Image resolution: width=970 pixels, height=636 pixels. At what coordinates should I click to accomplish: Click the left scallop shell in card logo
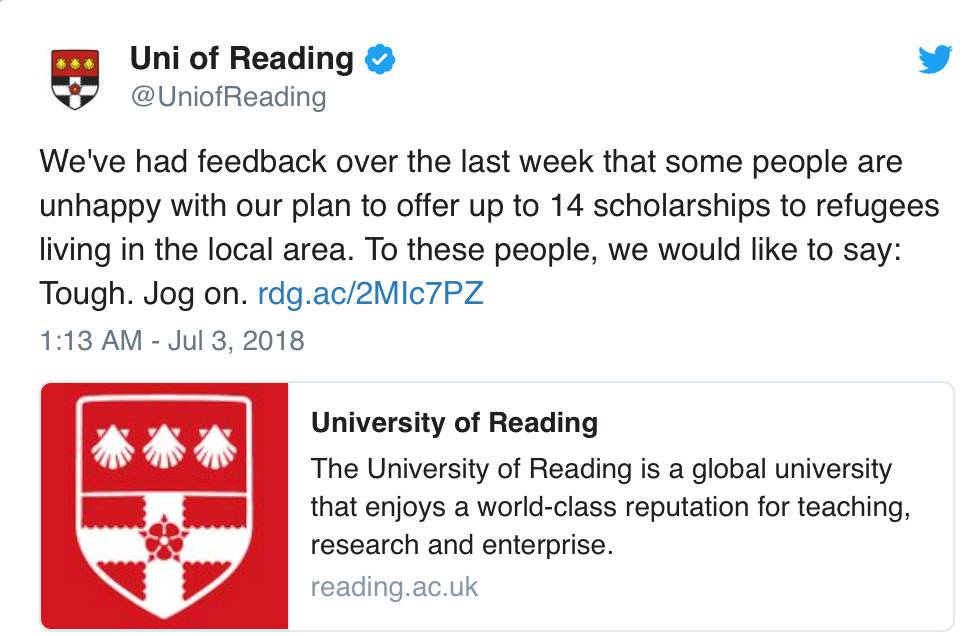(x=113, y=447)
